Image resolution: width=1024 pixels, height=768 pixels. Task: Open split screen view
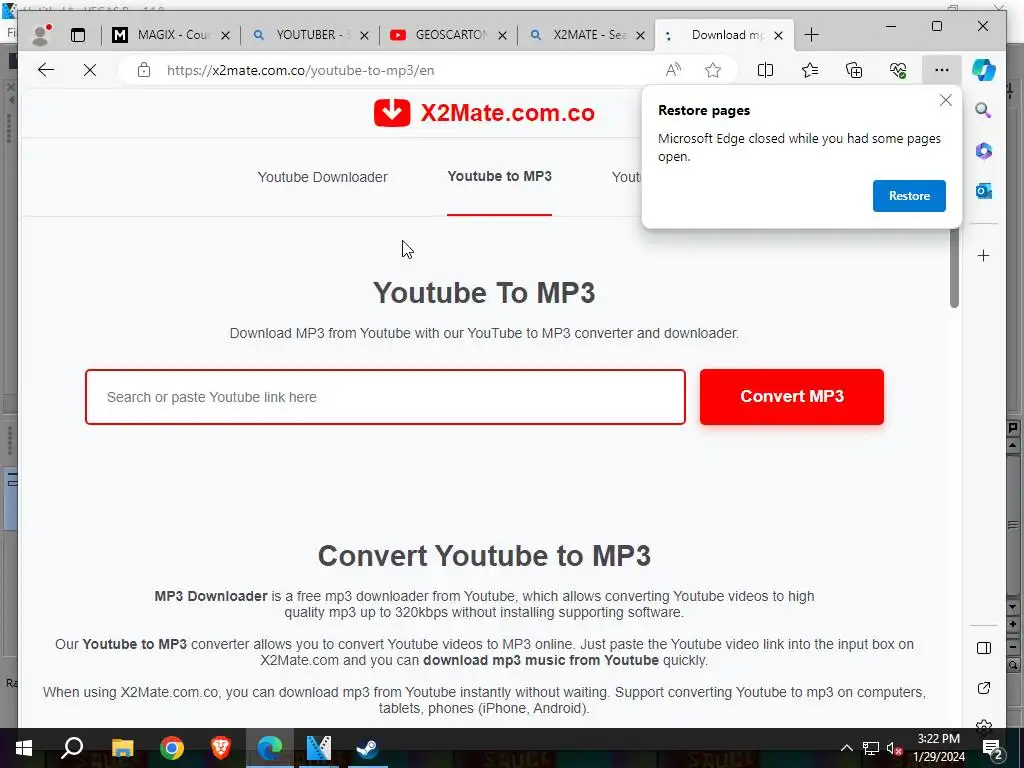click(765, 70)
